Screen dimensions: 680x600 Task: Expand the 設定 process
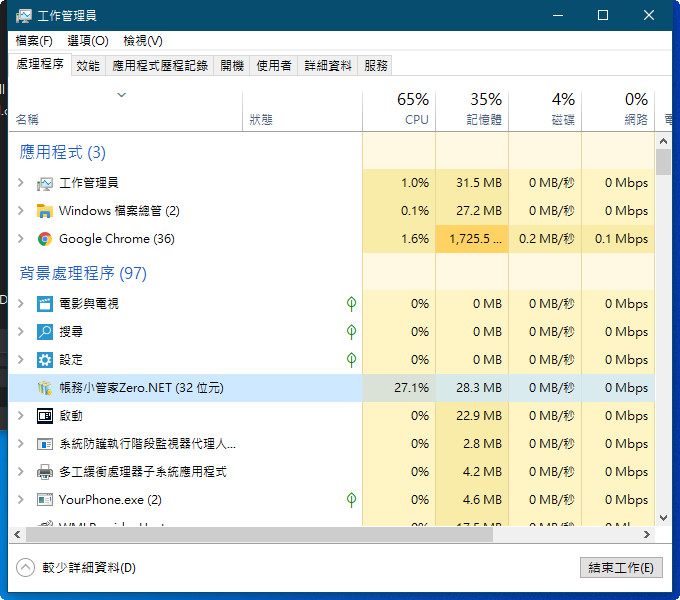[x=20, y=359]
